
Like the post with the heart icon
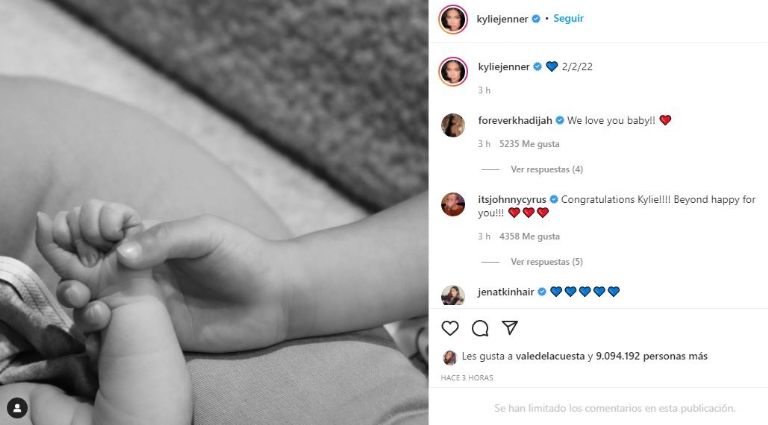point(450,328)
